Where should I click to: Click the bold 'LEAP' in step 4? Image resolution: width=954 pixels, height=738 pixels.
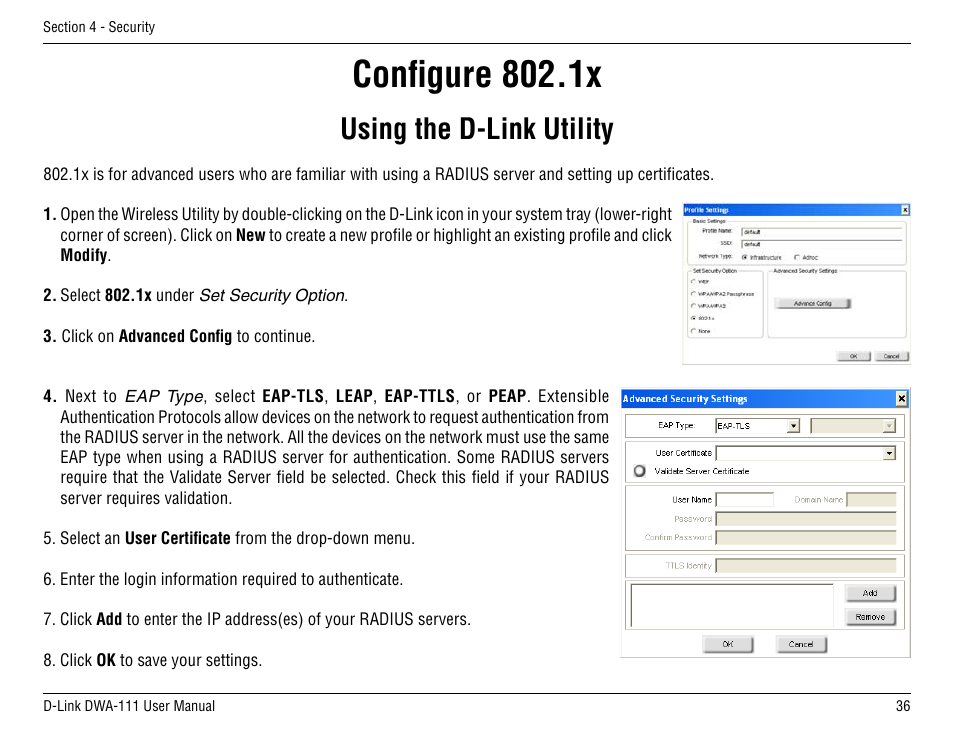point(354,396)
